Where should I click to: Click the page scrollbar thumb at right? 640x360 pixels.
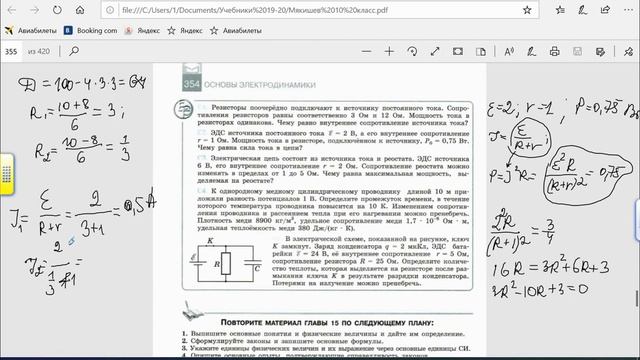pyautogui.click(x=637, y=299)
